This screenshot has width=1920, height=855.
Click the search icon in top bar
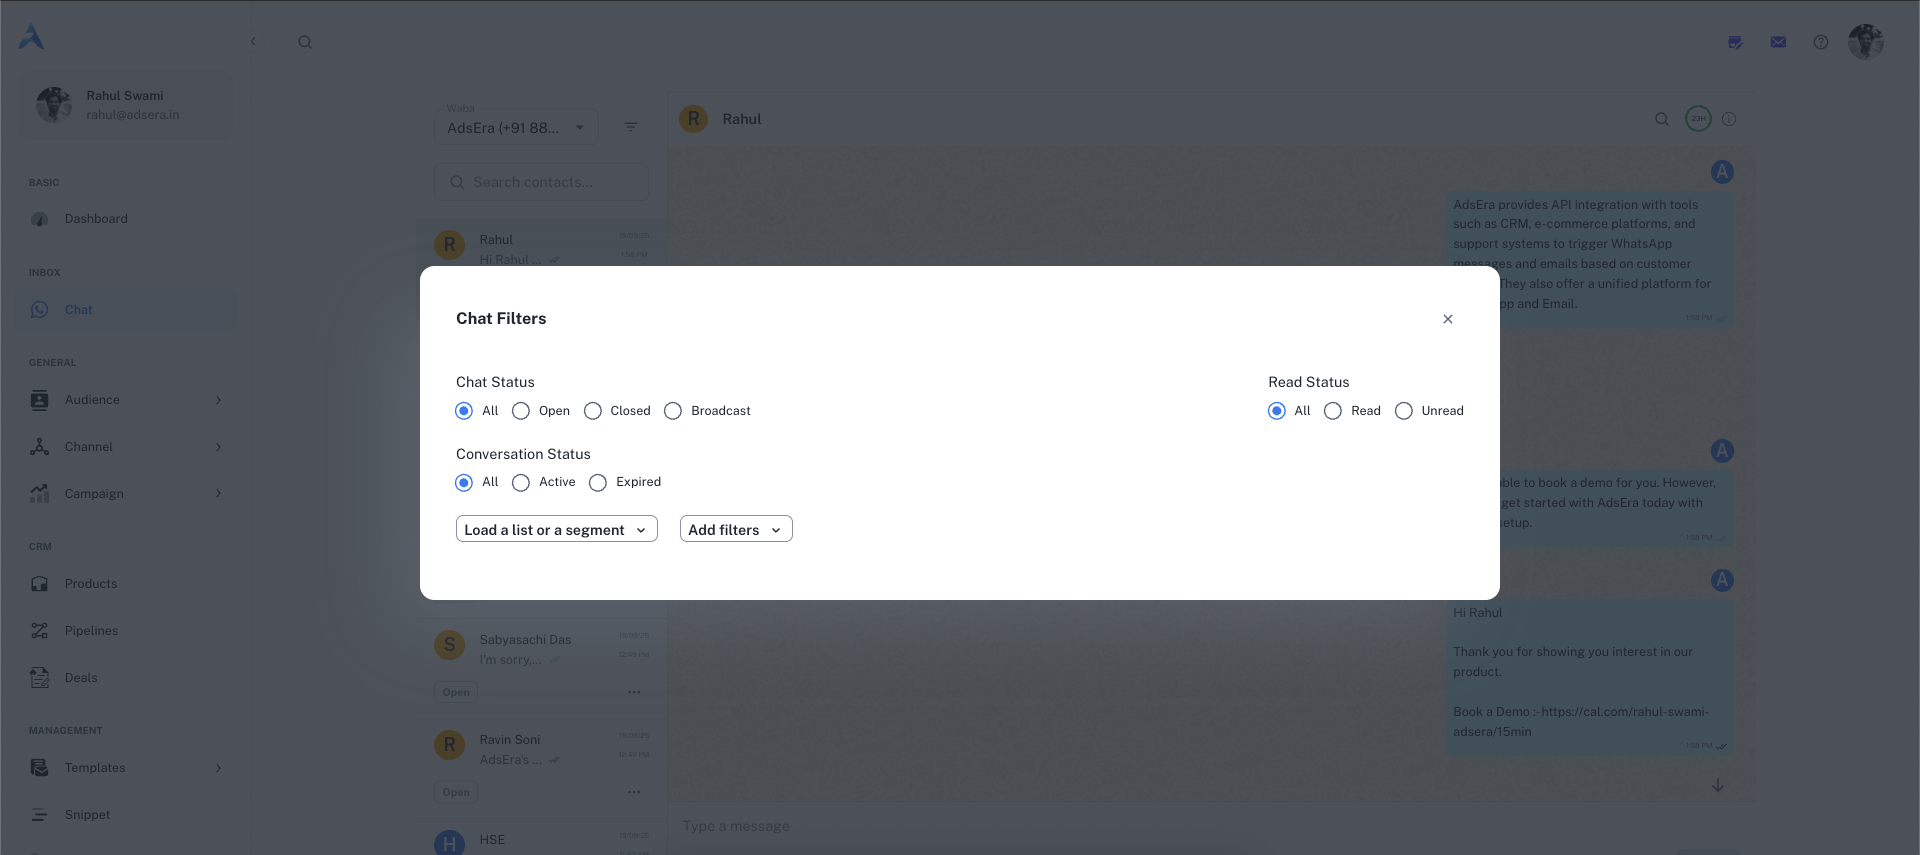point(305,42)
